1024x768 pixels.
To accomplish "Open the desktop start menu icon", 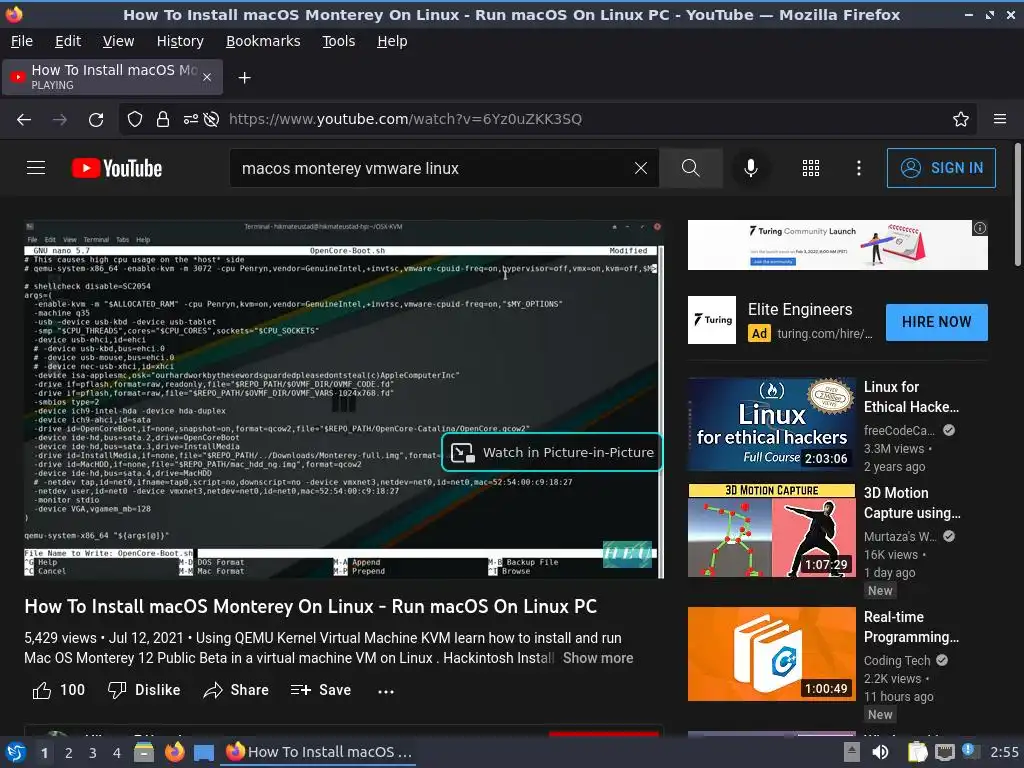I will pos(16,752).
